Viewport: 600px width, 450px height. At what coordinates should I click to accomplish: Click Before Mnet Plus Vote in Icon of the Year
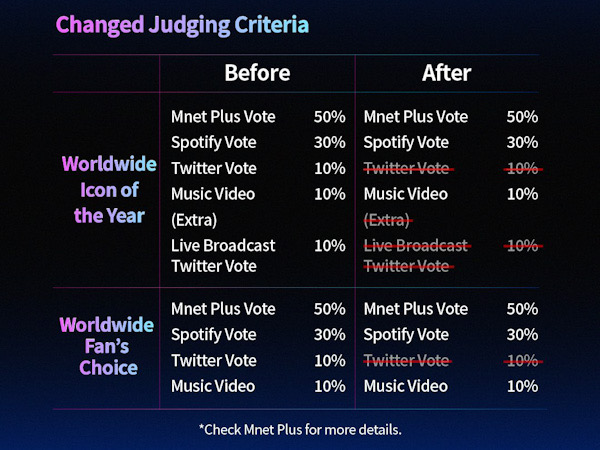pos(223,117)
